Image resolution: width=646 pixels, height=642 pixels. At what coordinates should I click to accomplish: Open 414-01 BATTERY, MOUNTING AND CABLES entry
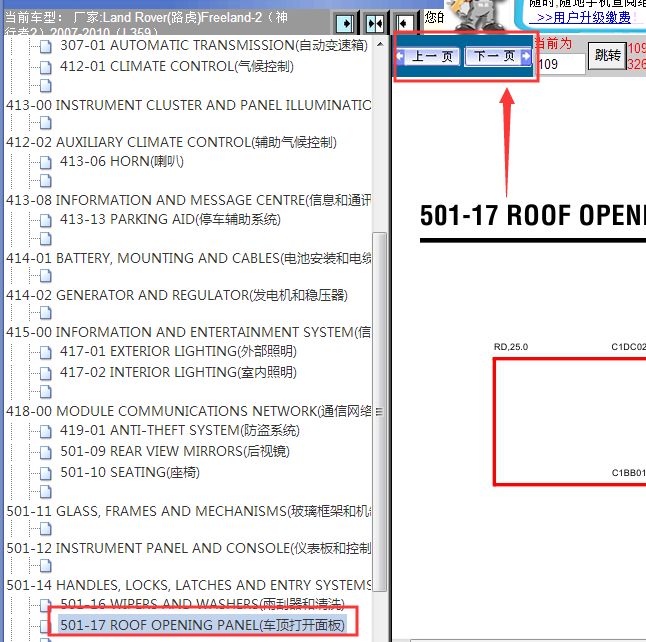point(188,258)
